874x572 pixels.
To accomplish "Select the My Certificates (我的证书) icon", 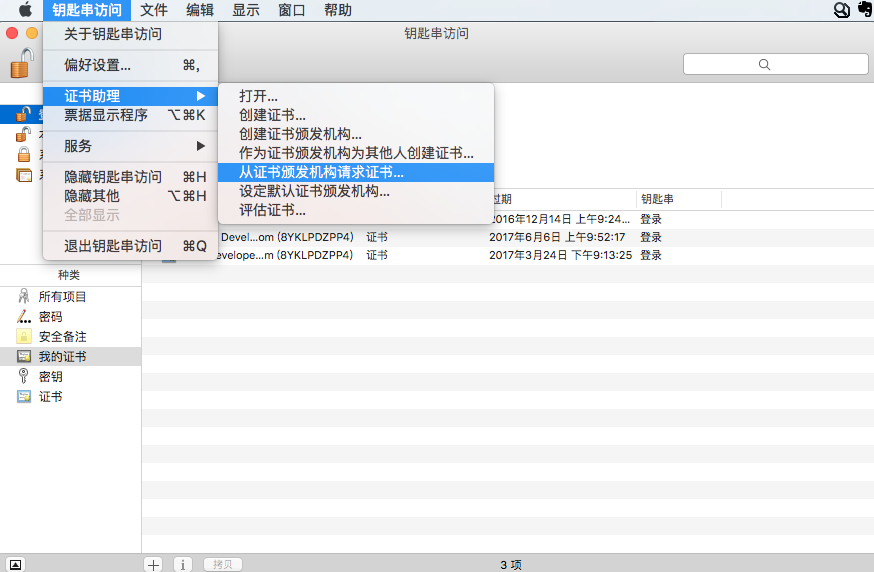I will pos(23,356).
